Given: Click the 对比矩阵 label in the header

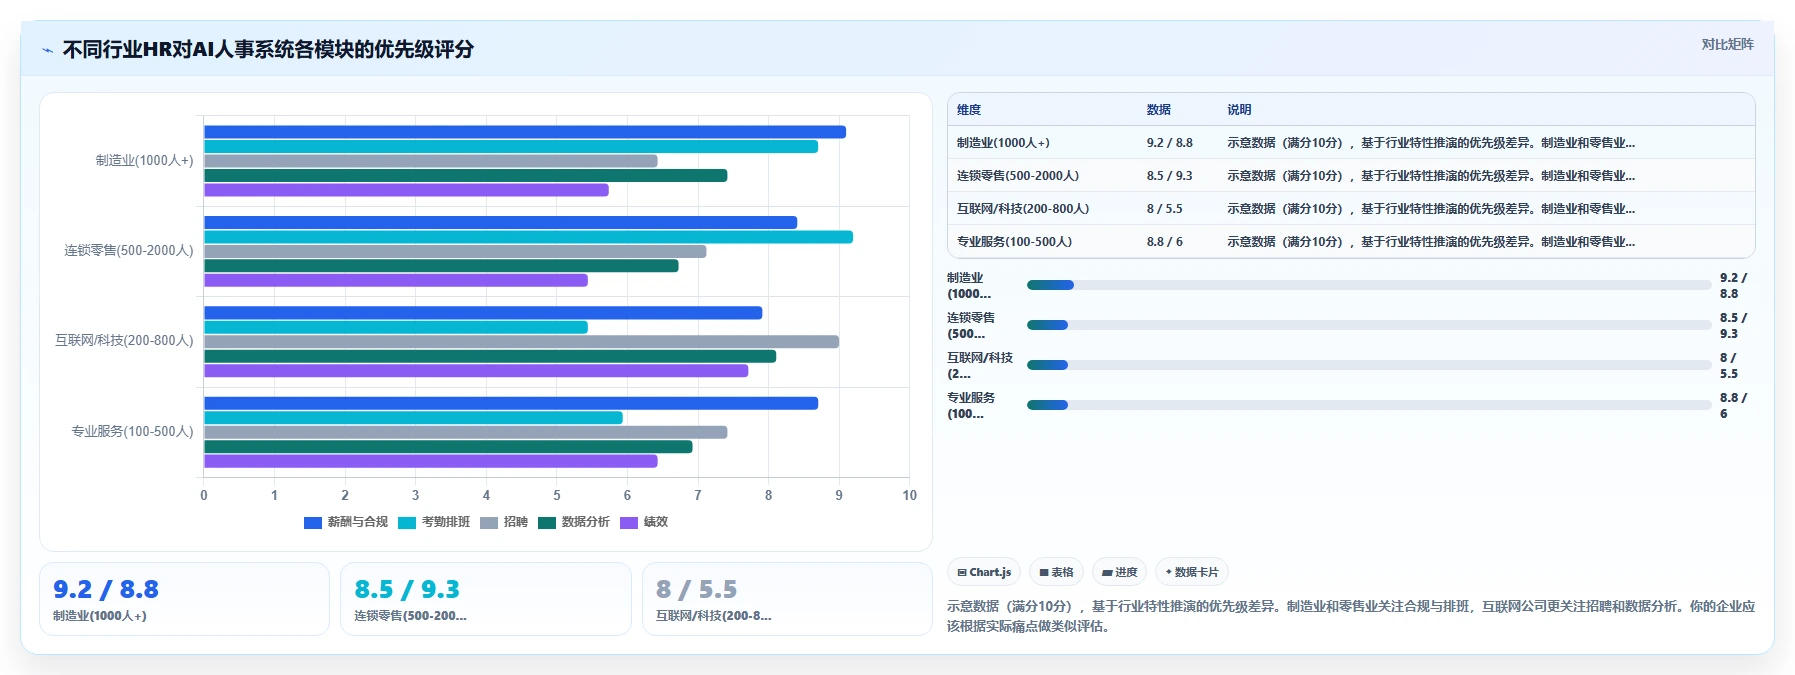Looking at the screenshot, I should pos(1727,44).
